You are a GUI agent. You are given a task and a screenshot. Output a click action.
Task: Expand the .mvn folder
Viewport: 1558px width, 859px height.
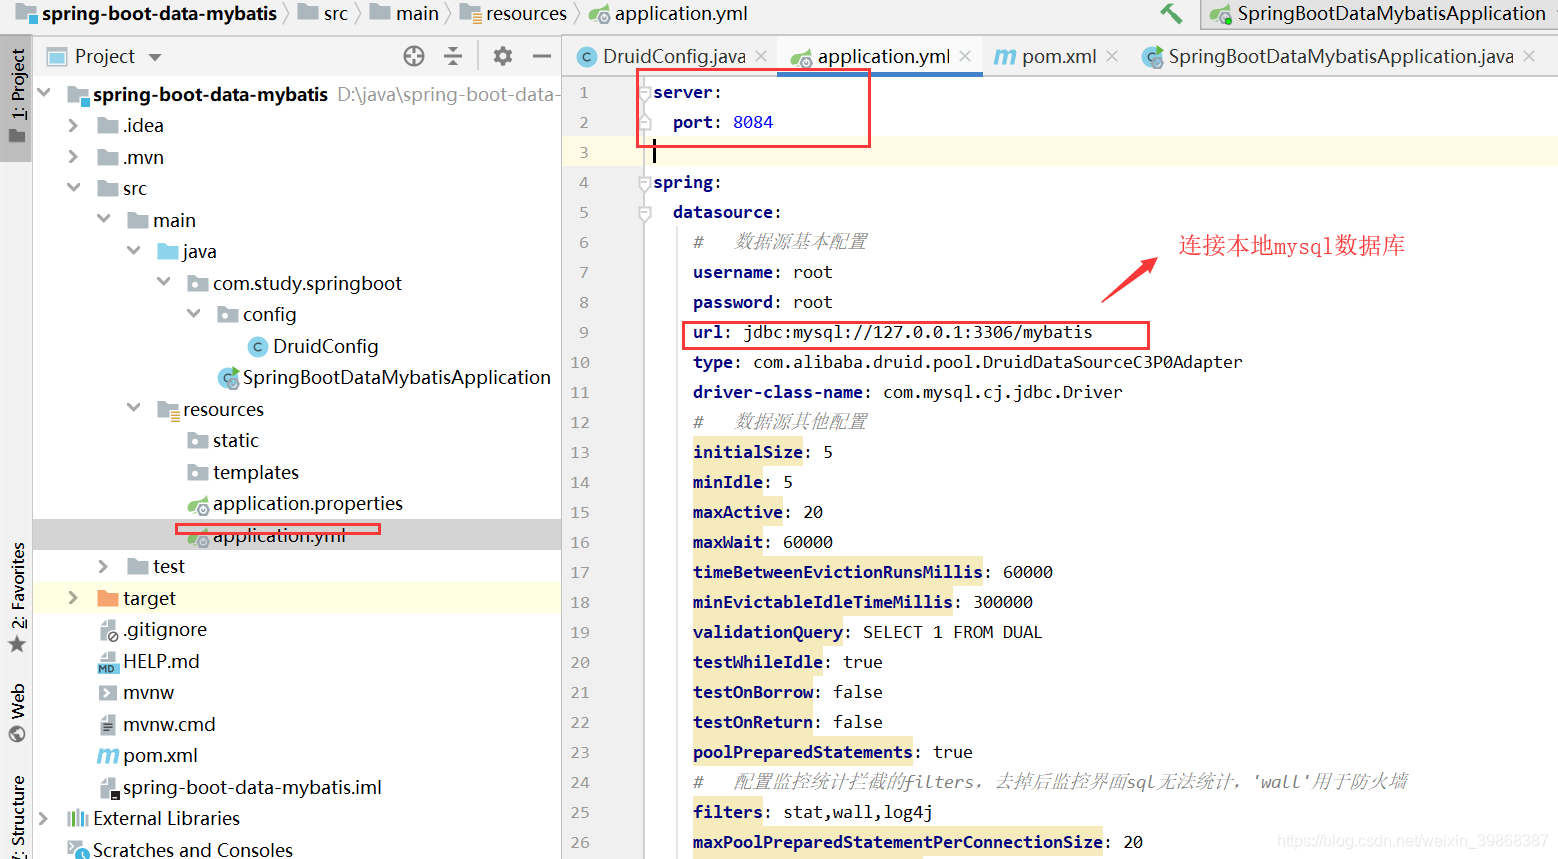[73, 157]
